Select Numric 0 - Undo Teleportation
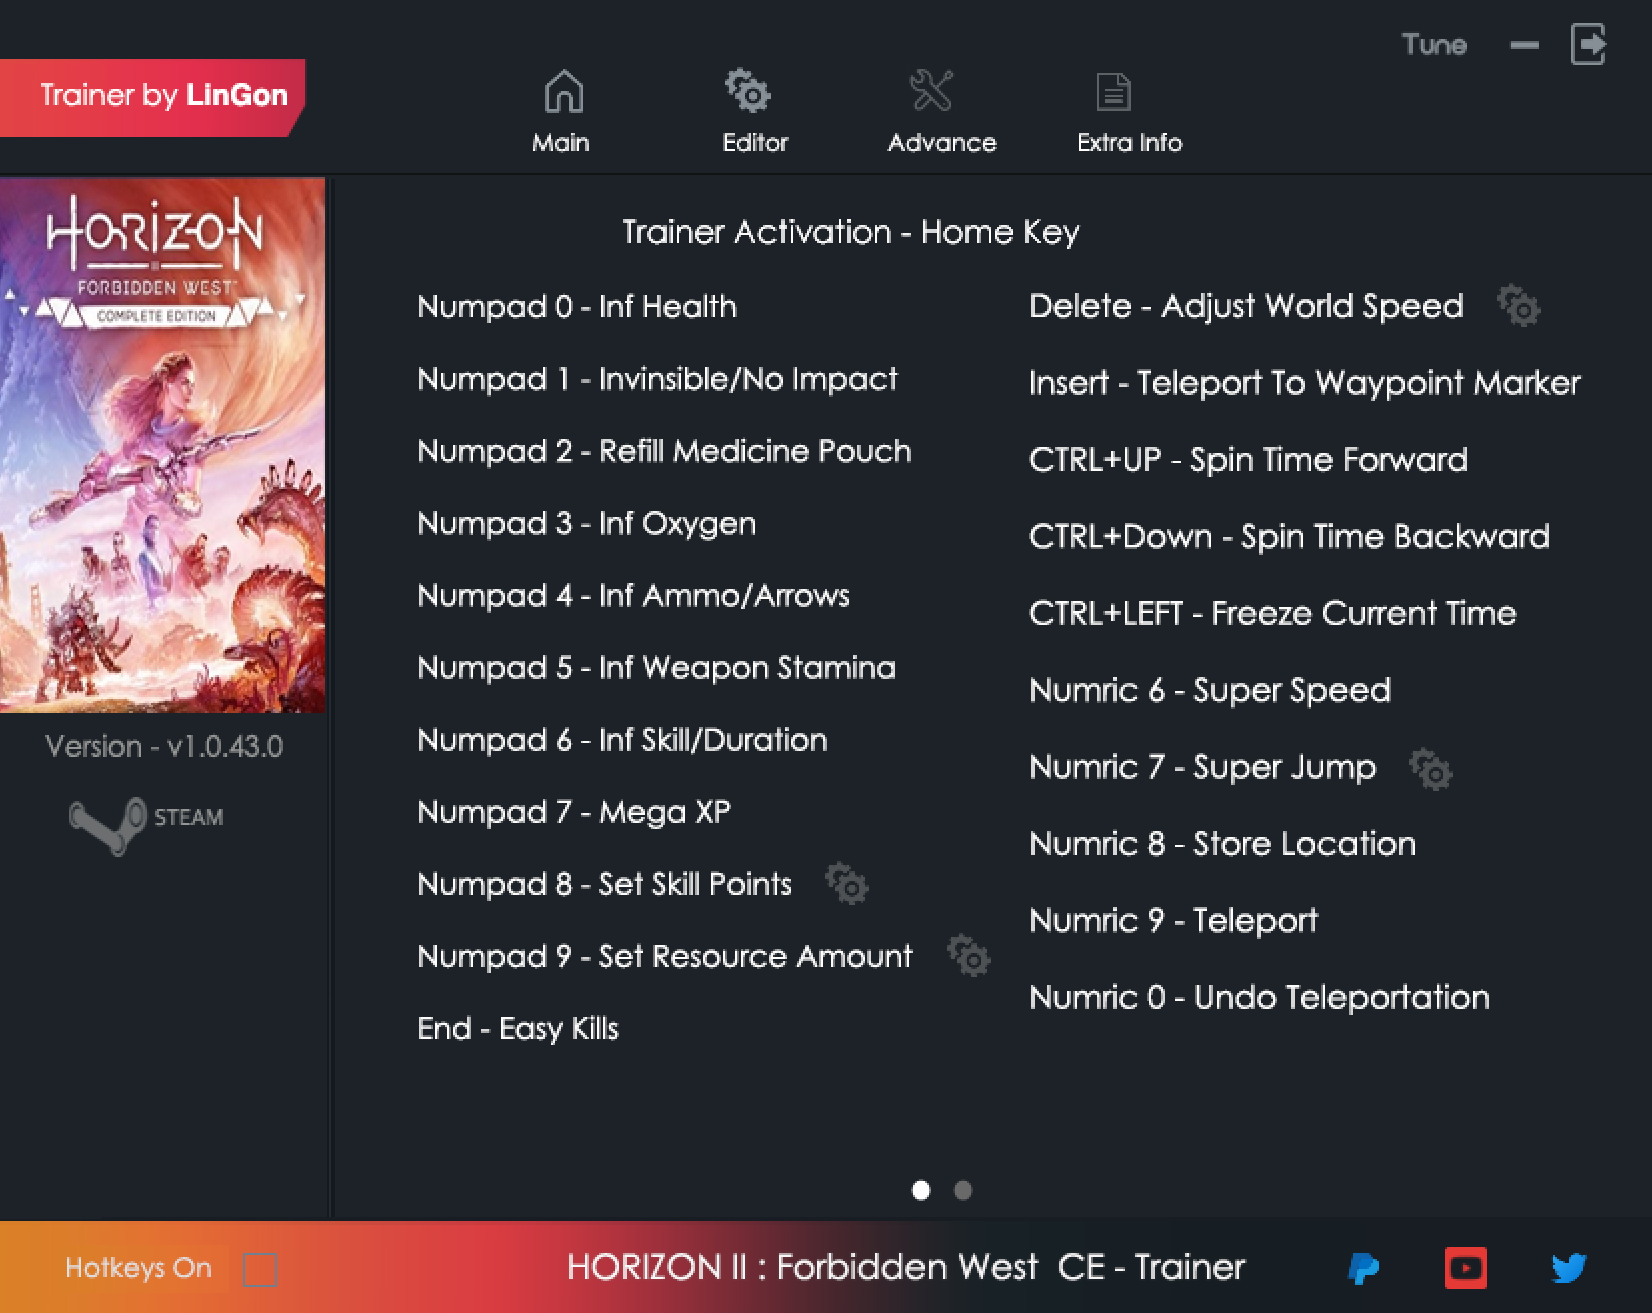Screen dimensions: 1652x1313 pyautogui.click(x=1259, y=998)
